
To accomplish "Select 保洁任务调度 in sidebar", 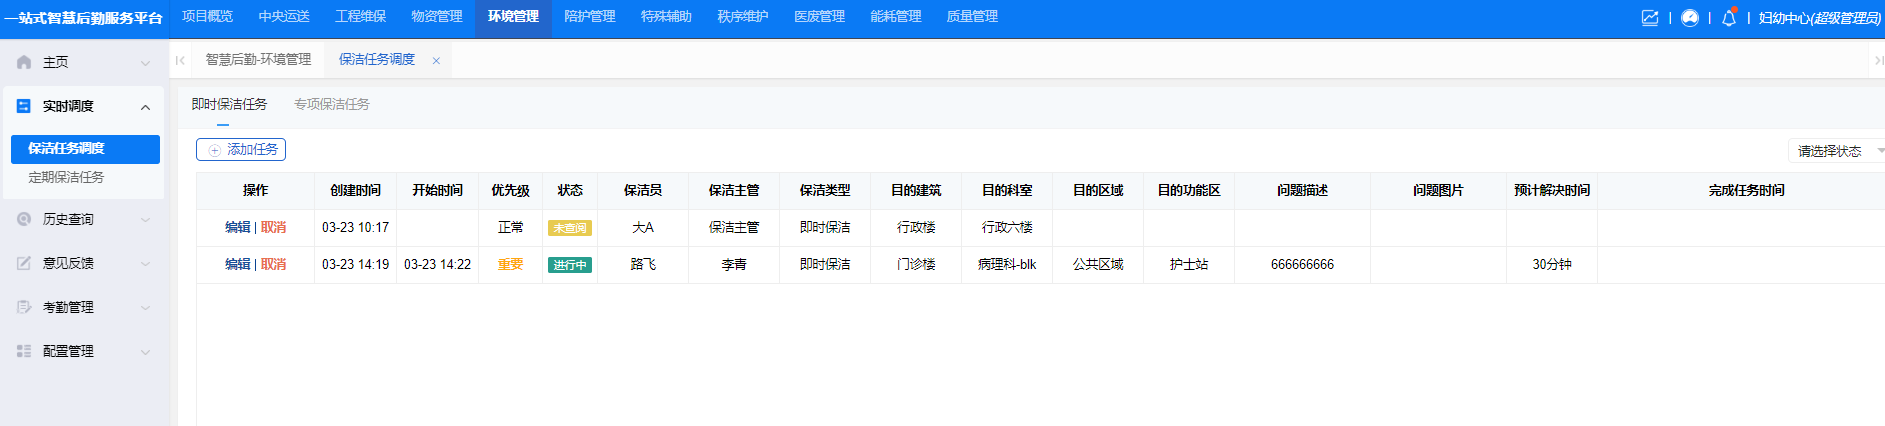I will 85,149.
